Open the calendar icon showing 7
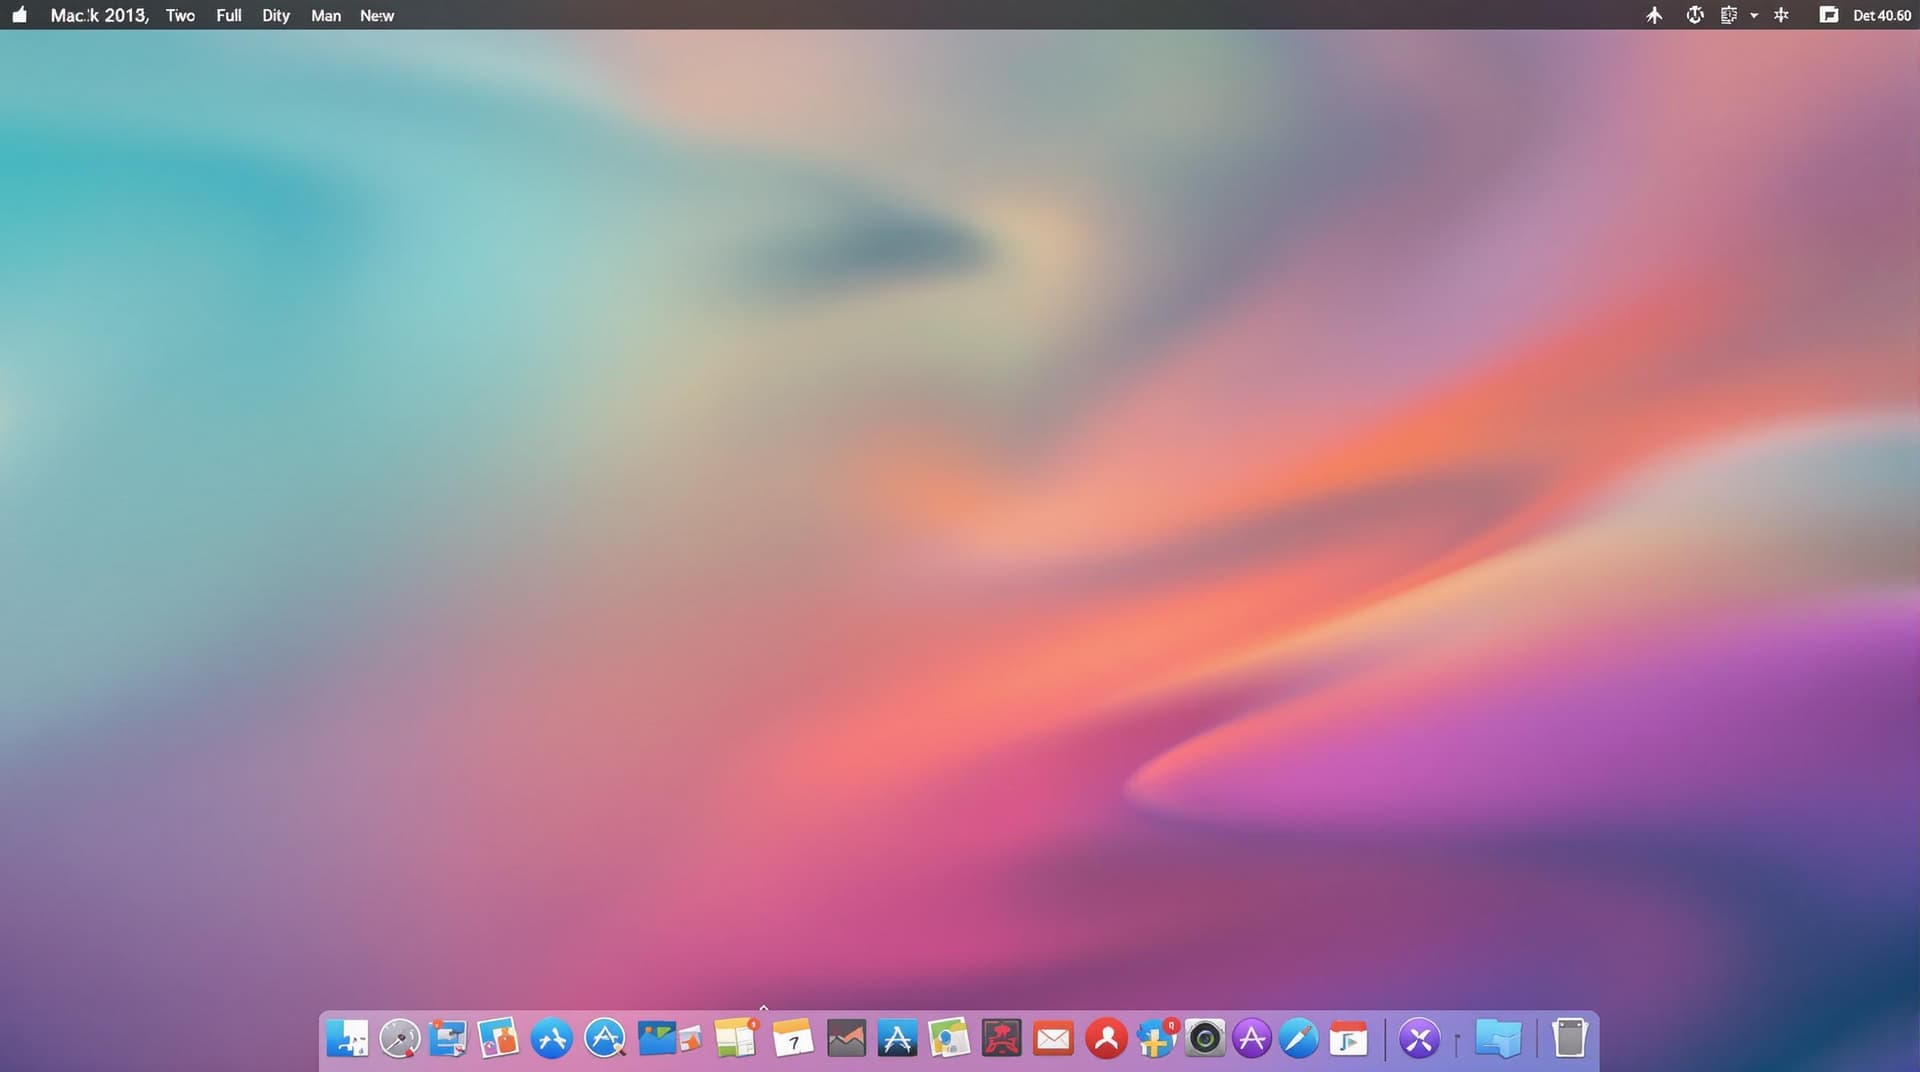1920x1072 pixels. [x=793, y=1039]
